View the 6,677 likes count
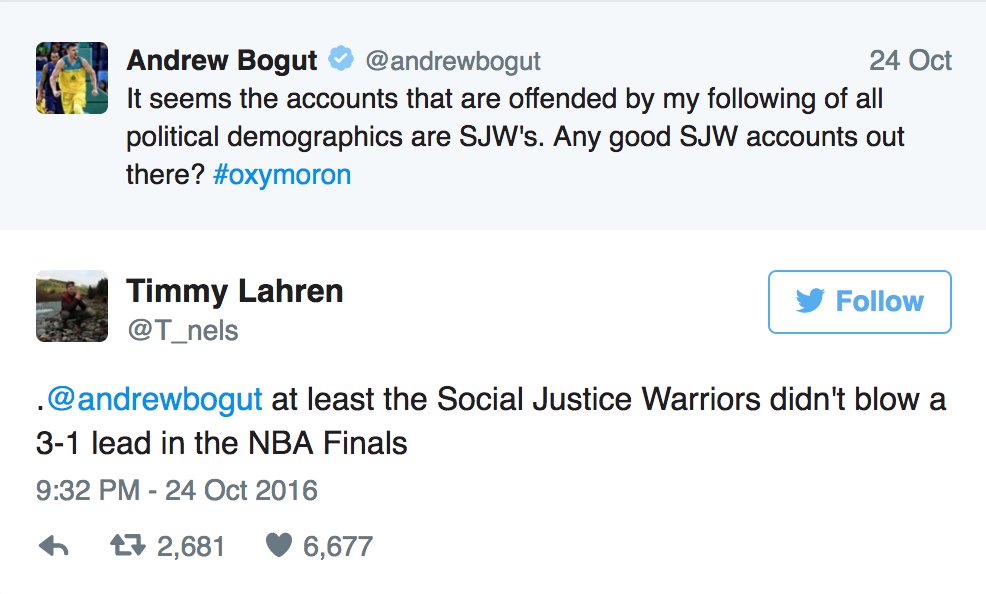986x594 pixels. pyautogui.click(x=337, y=547)
